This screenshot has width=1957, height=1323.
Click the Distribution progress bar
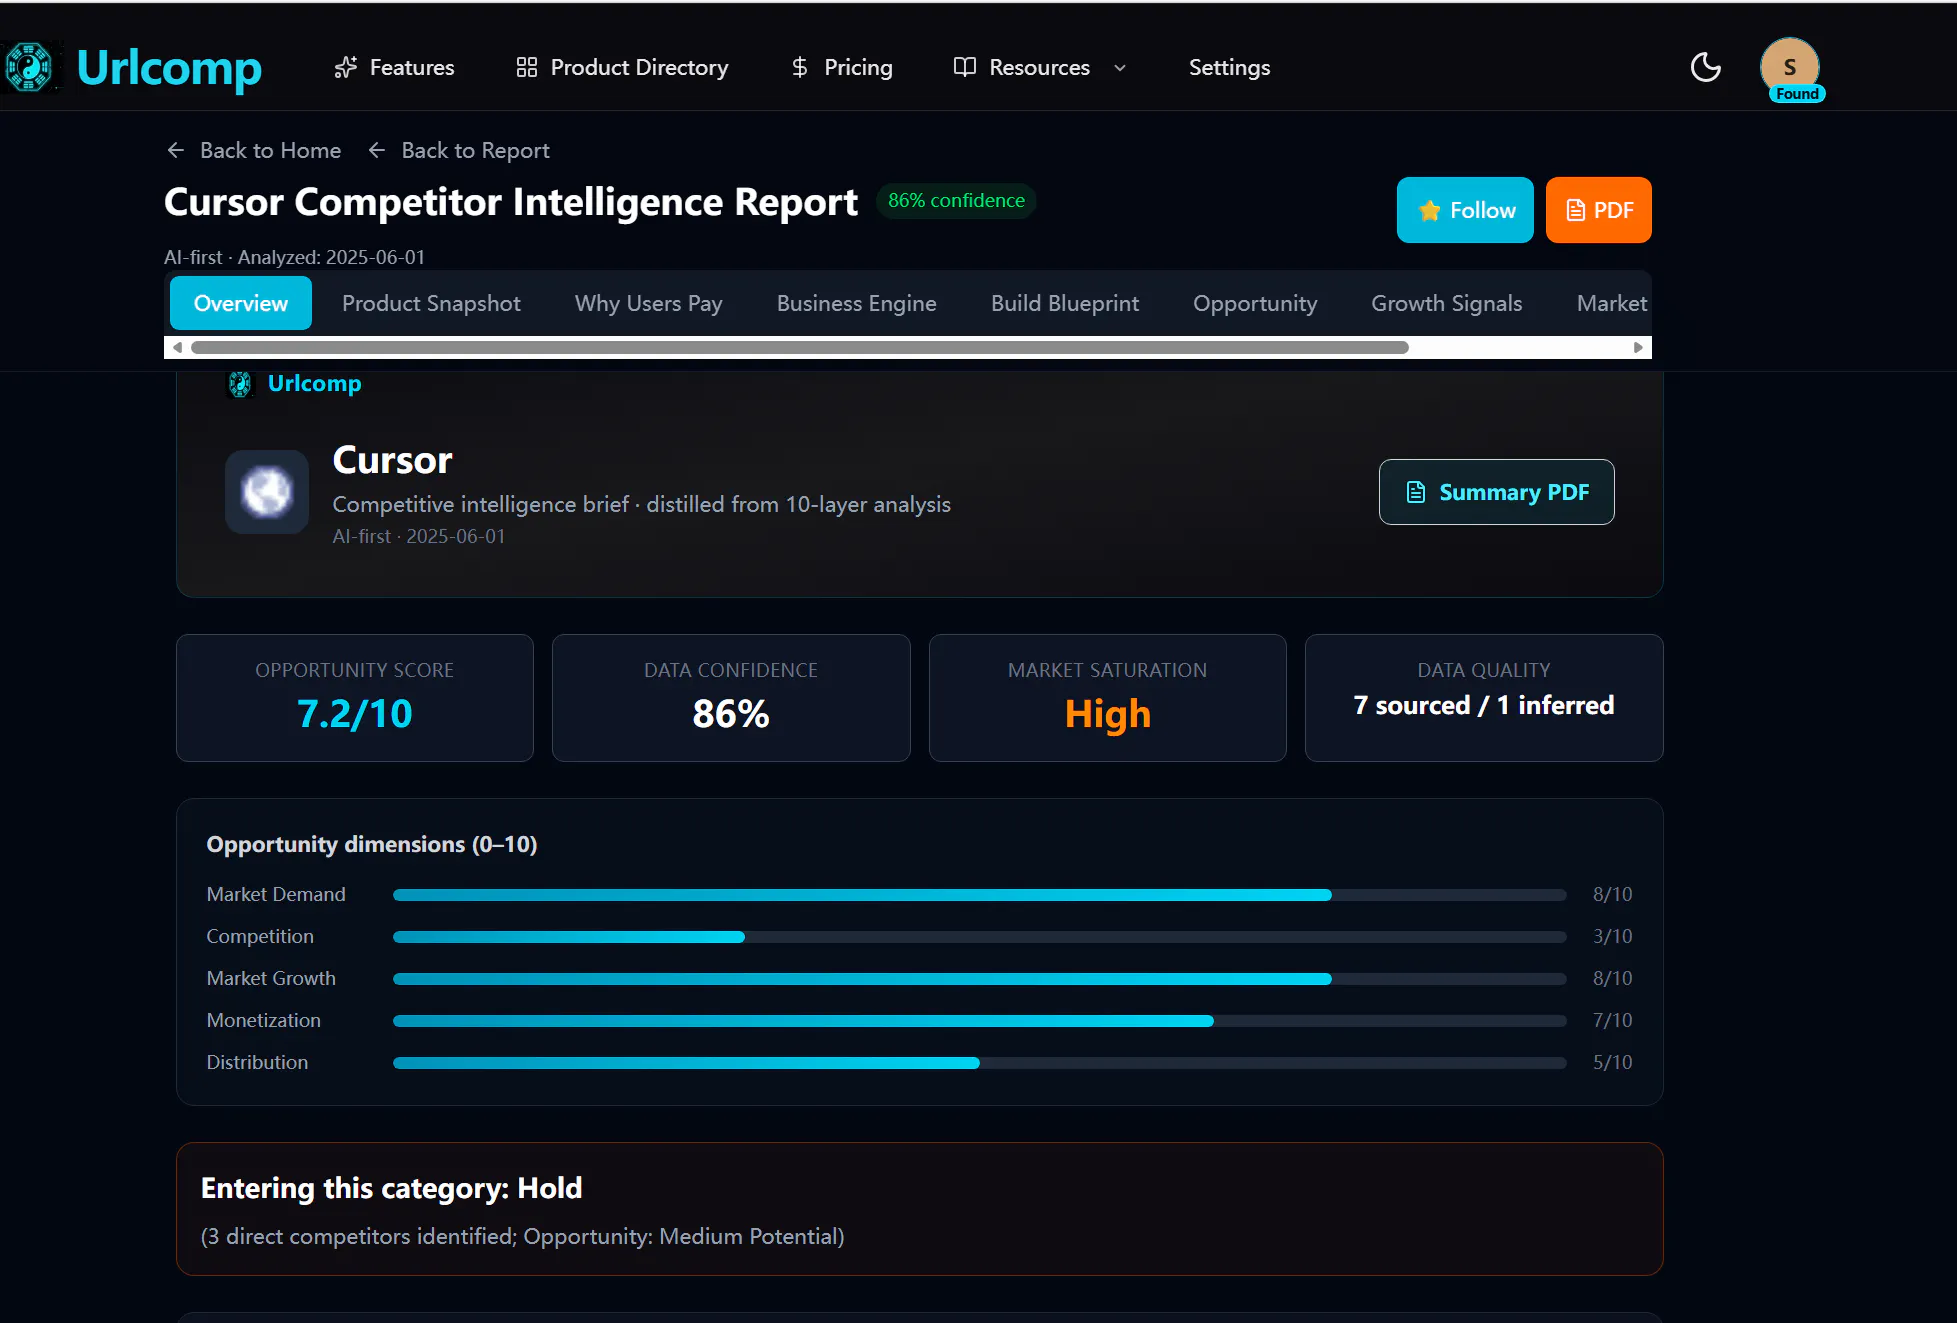coord(980,1063)
